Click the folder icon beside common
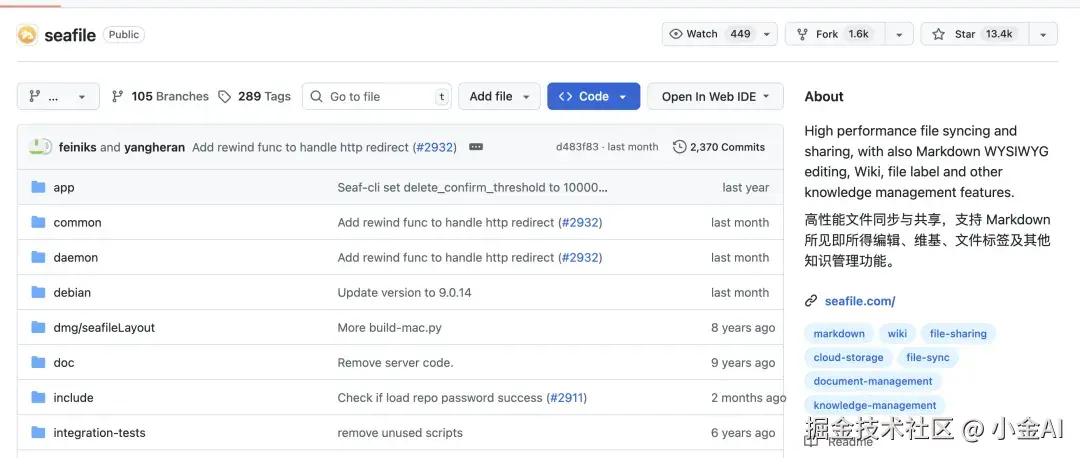 [x=39, y=222]
